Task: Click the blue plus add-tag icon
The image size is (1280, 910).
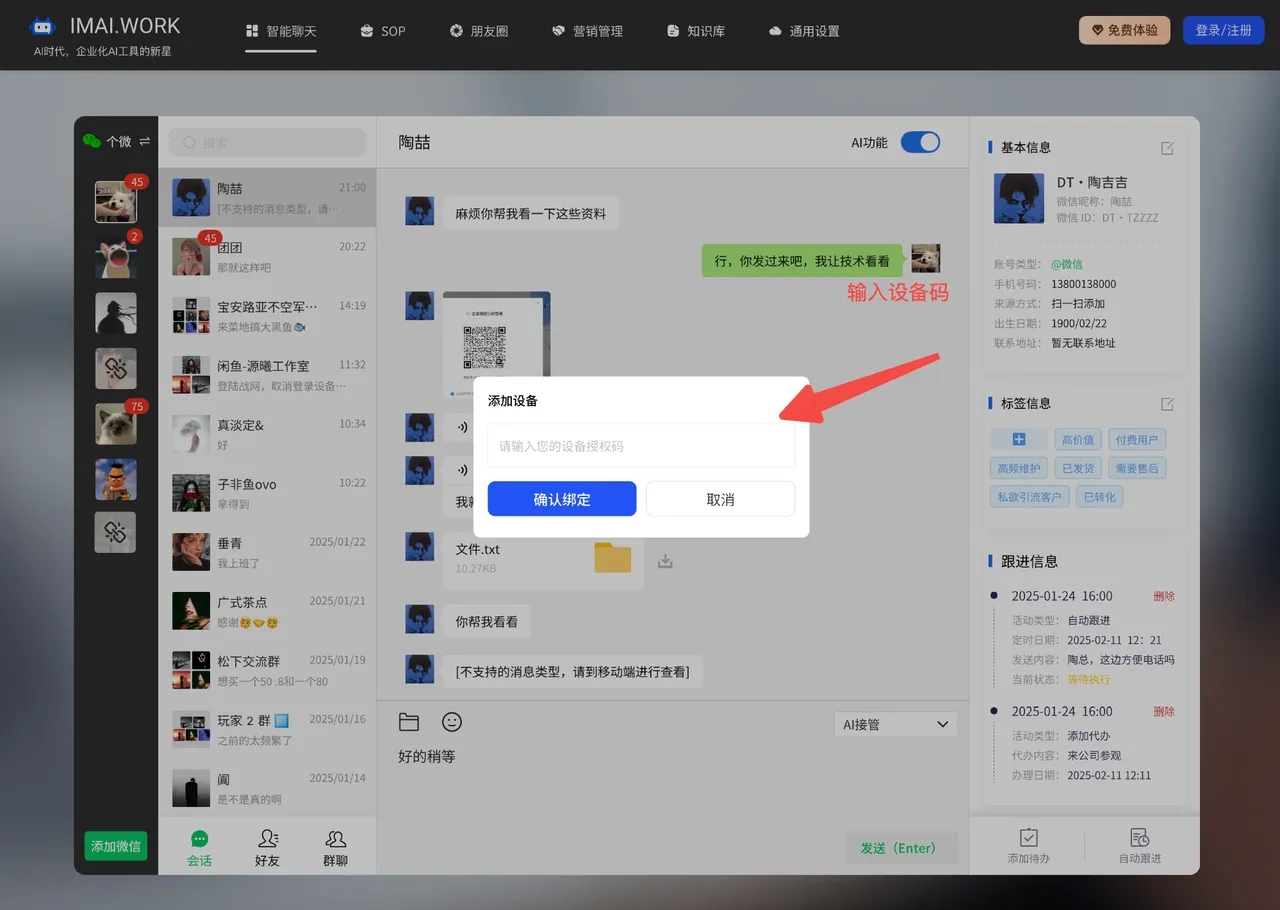Action: pyautogui.click(x=1018, y=440)
